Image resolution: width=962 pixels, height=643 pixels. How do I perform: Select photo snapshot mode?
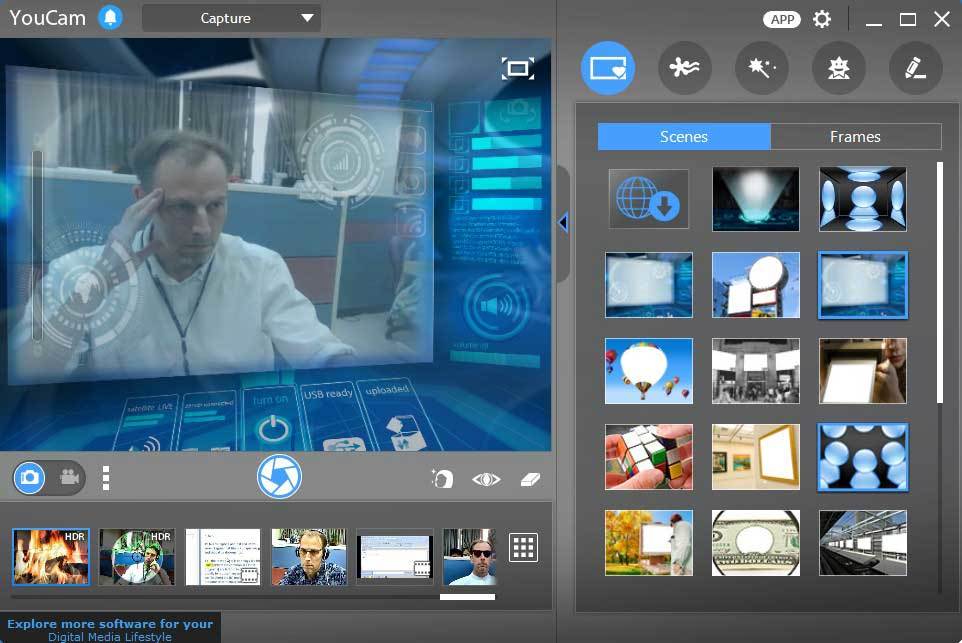tap(31, 477)
